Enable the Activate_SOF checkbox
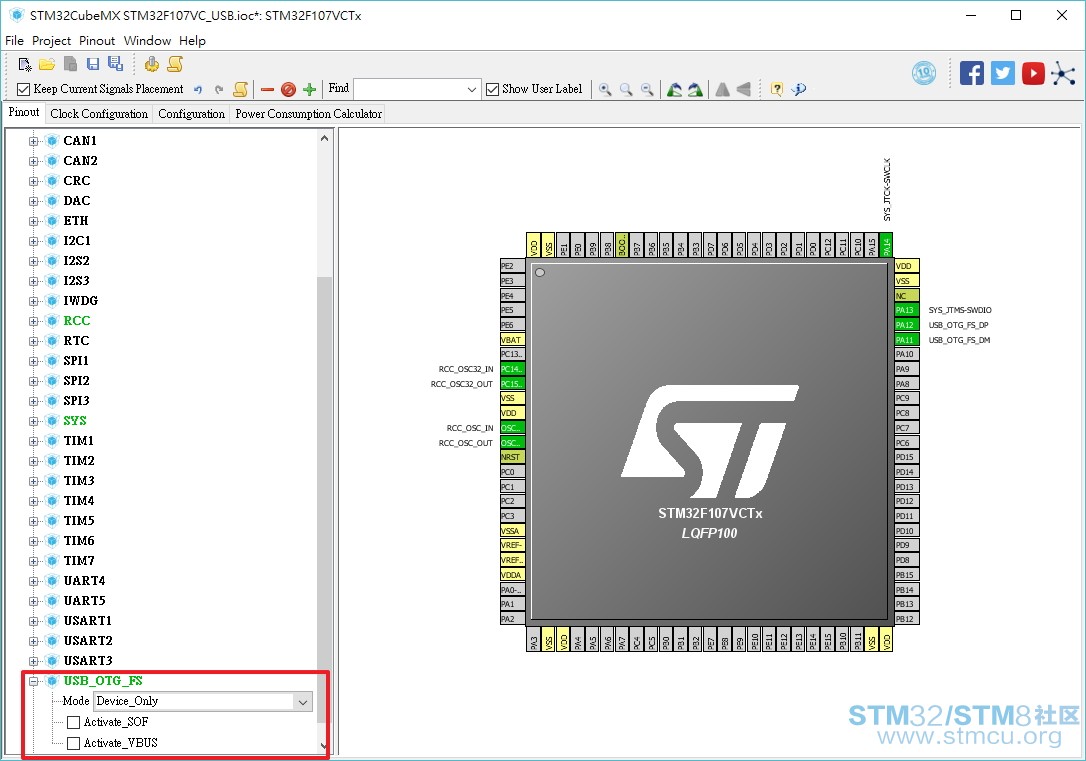Viewport: 1086px width, 761px height. pos(73,722)
